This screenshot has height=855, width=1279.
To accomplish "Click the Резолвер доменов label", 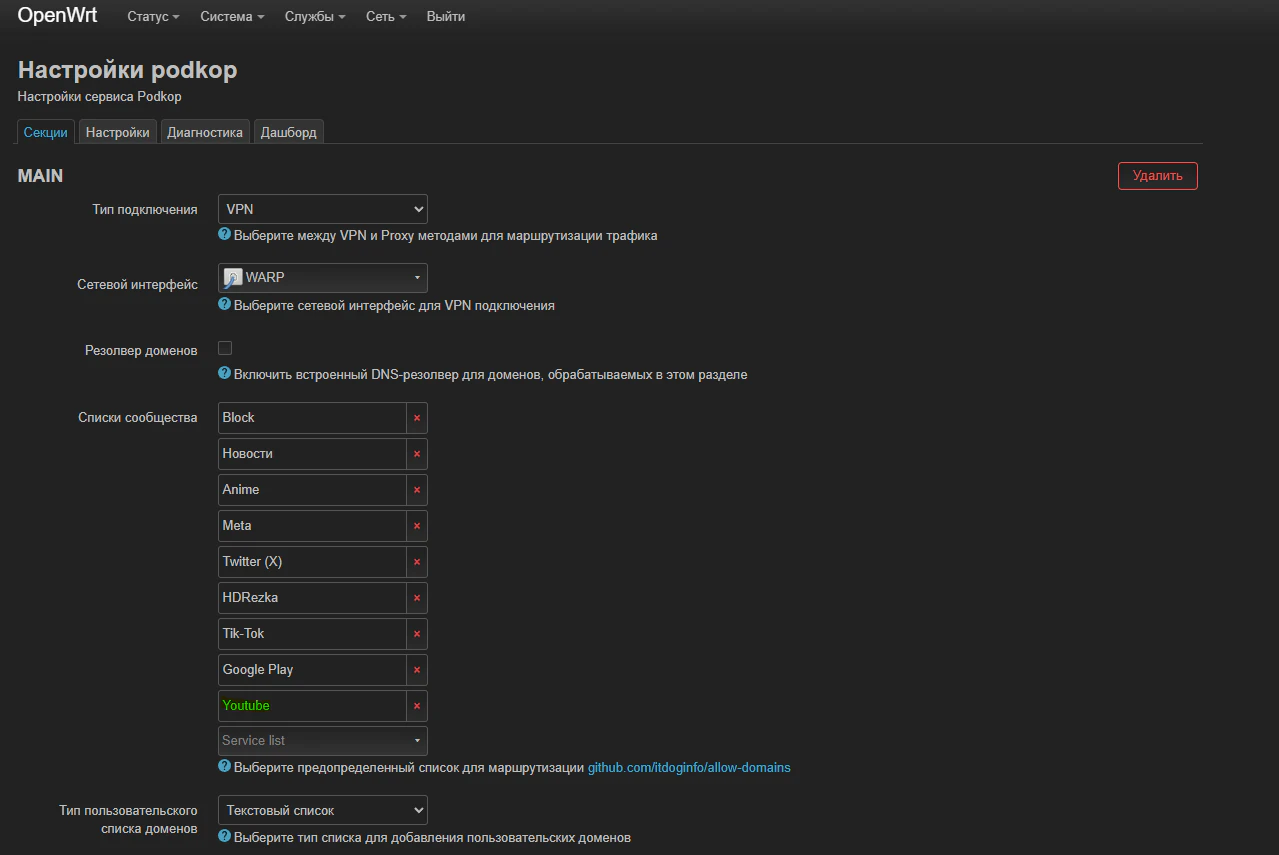I will pyautogui.click(x=141, y=351).
